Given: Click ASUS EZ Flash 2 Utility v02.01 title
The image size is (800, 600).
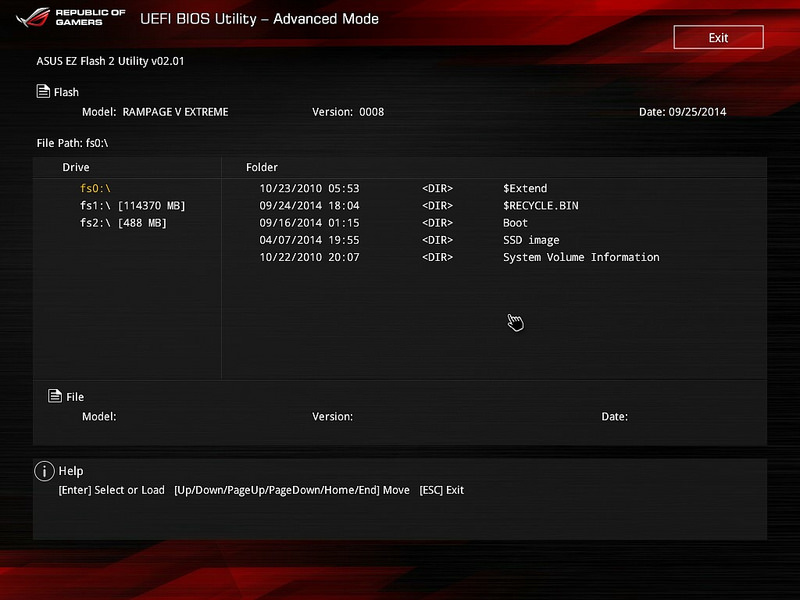Looking at the screenshot, I should [x=110, y=61].
